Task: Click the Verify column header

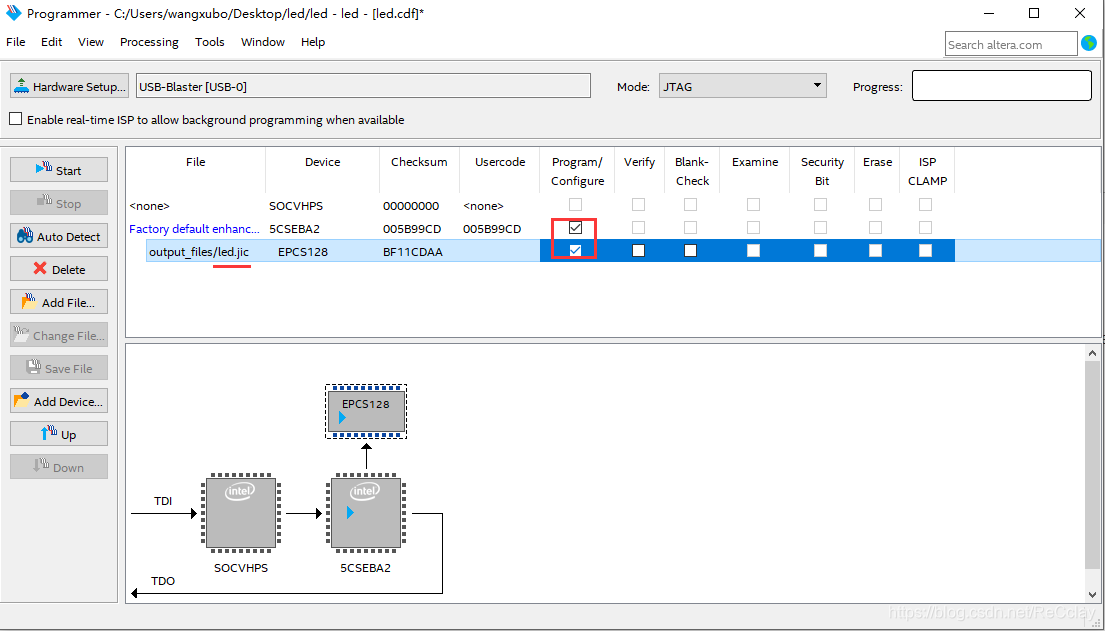Action: pyautogui.click(x=639, y=161)
